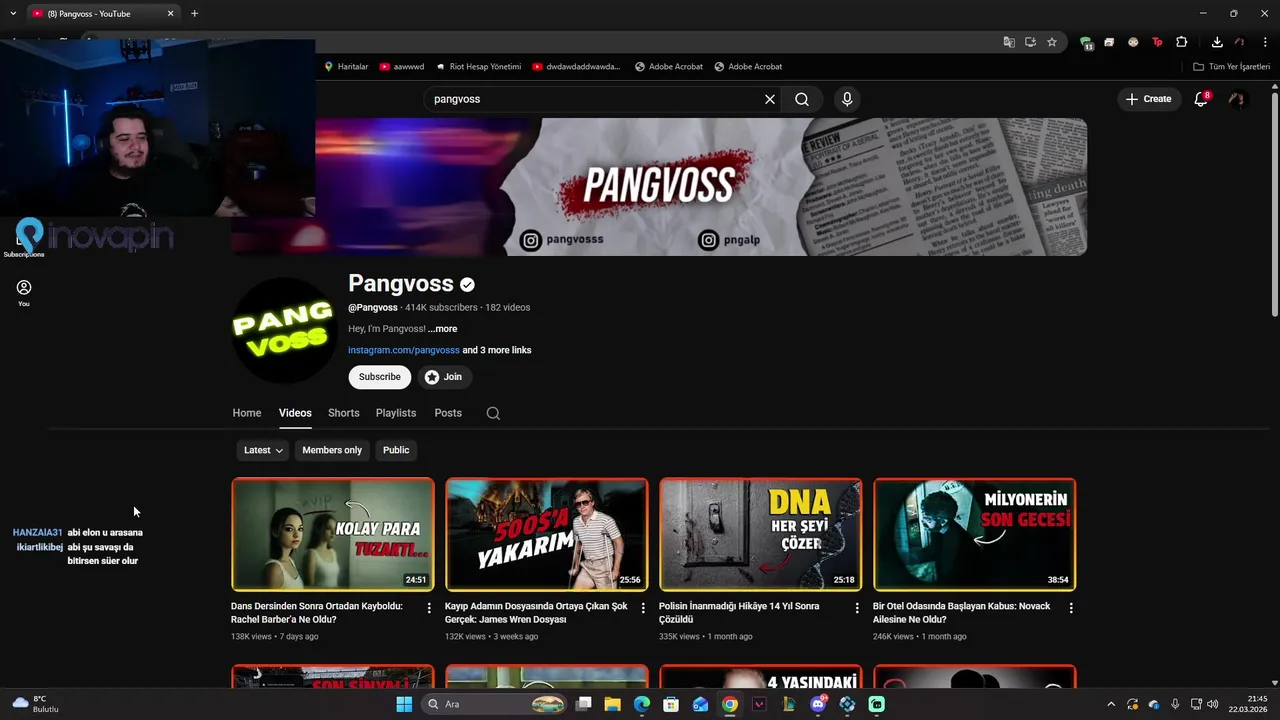Open the Latest sort dropdown

point(263,450)
